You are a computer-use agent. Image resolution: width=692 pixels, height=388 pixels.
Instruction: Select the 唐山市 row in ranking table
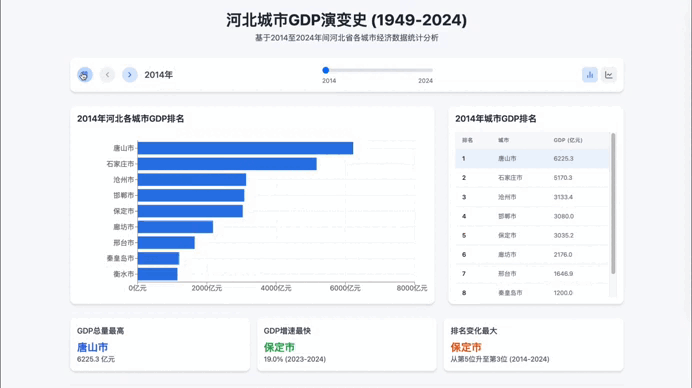pyautogui.click(x=532, y=158)
